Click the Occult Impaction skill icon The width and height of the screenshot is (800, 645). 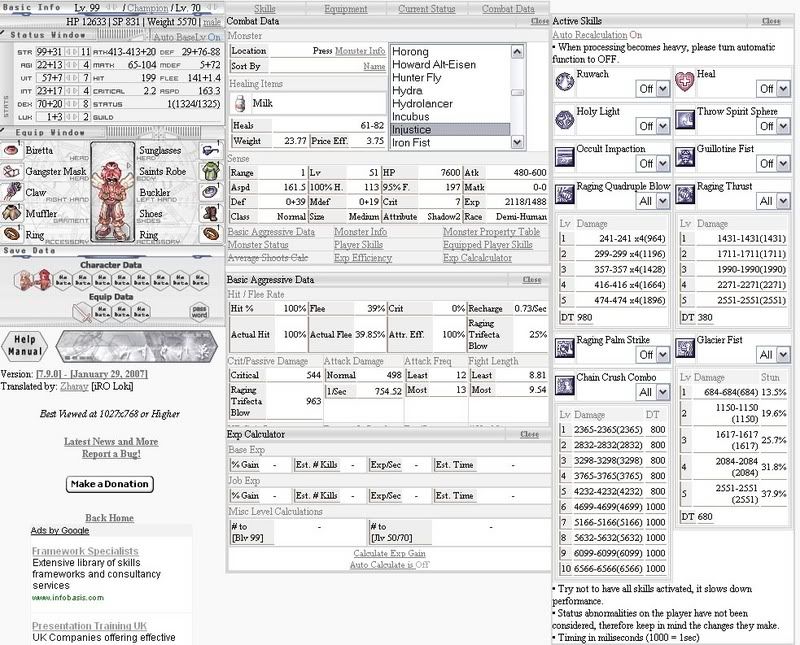pos(565,157)
